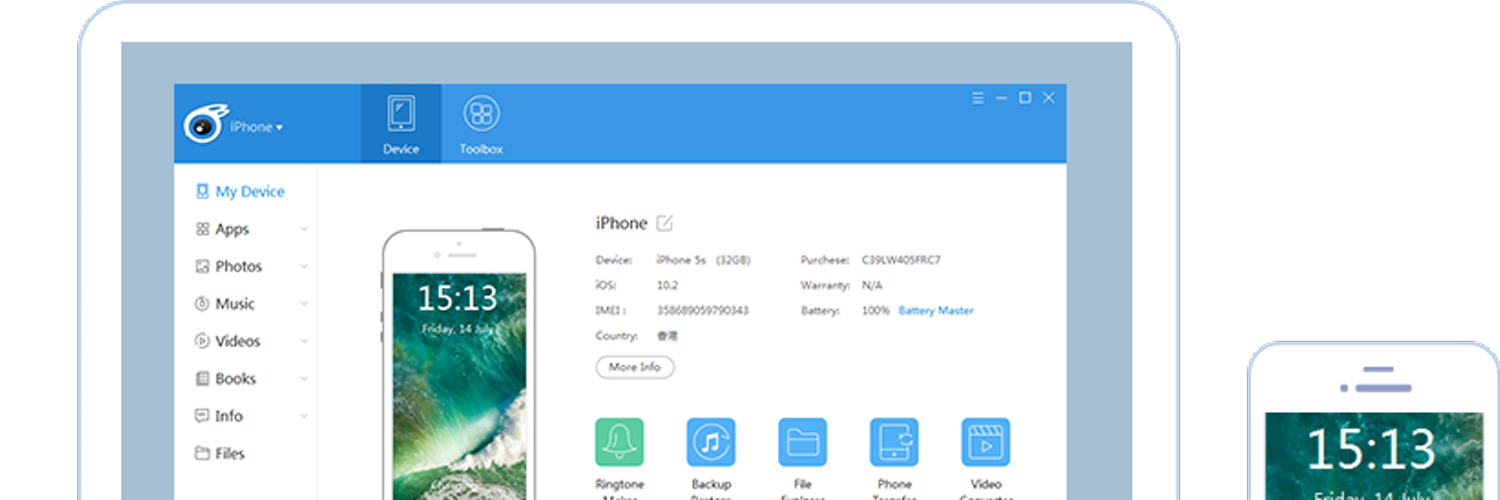Open the File Explorer folder icon
Viewport: 1500px width, 500px height.
(x=803, y=442)
